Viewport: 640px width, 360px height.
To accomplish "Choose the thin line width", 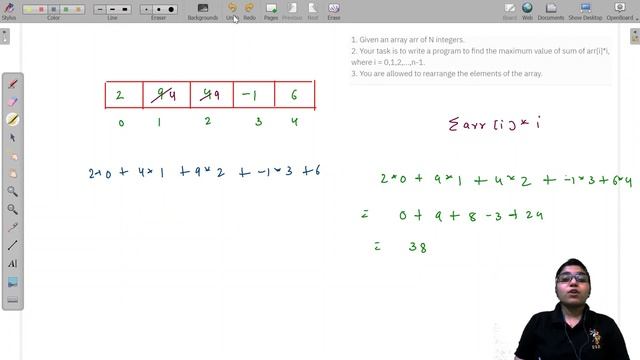I will [100, 9].
